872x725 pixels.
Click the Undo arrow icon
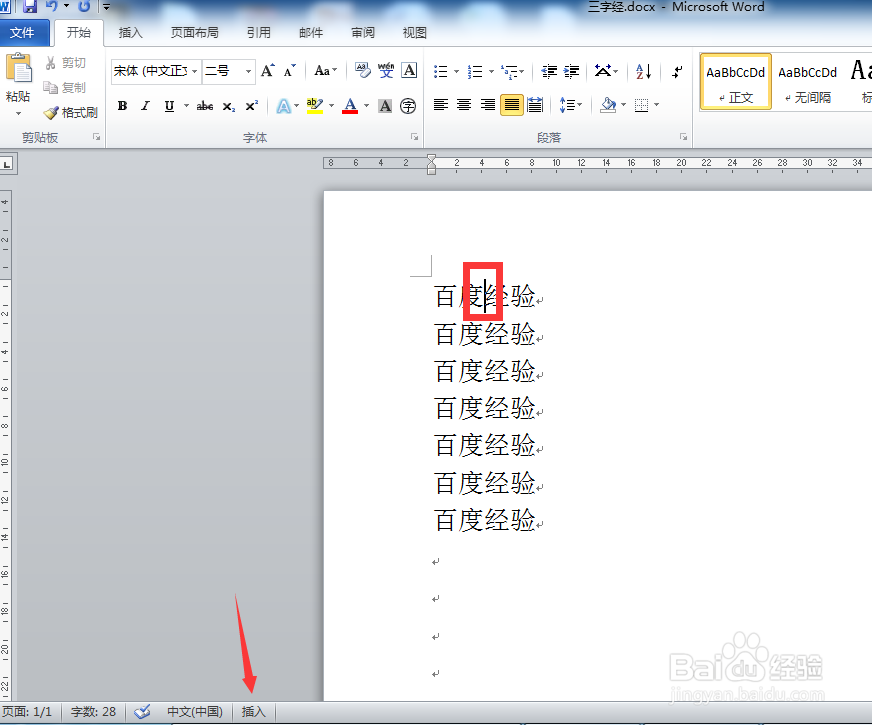[52, 6]
